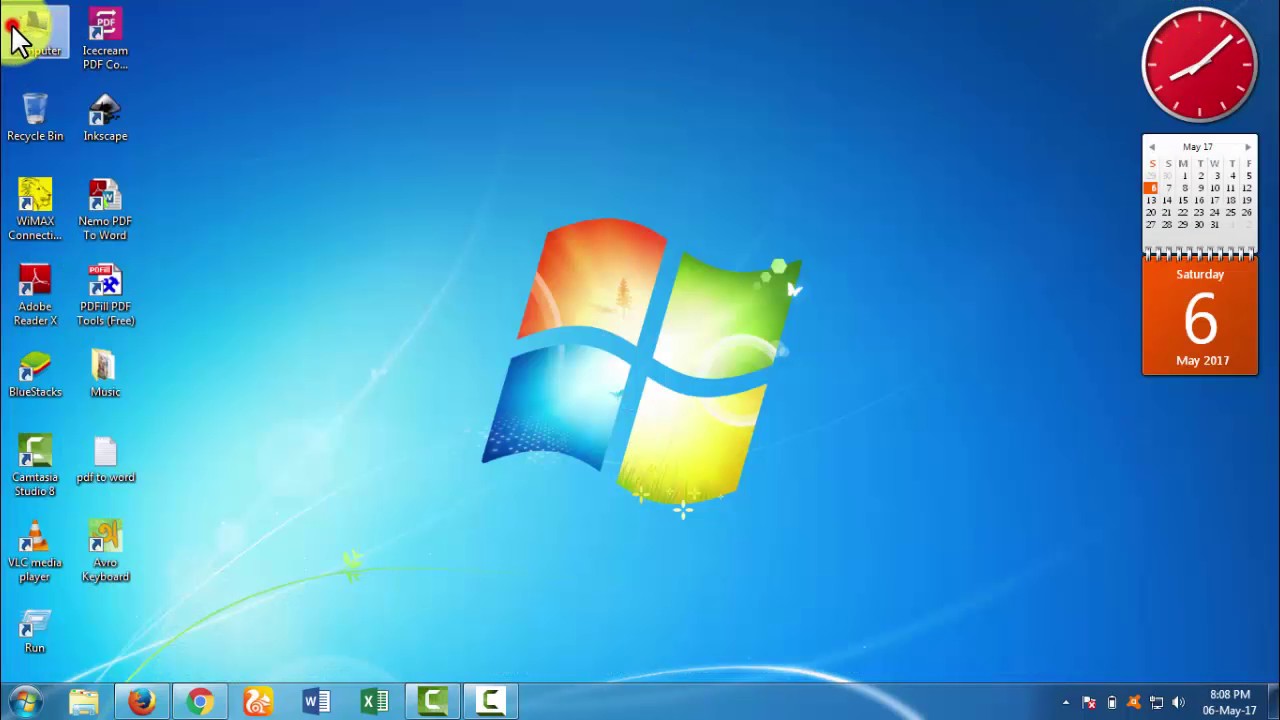
Task: Open Avast antivirus tray icon
Action: click(x=1134, y=703)
